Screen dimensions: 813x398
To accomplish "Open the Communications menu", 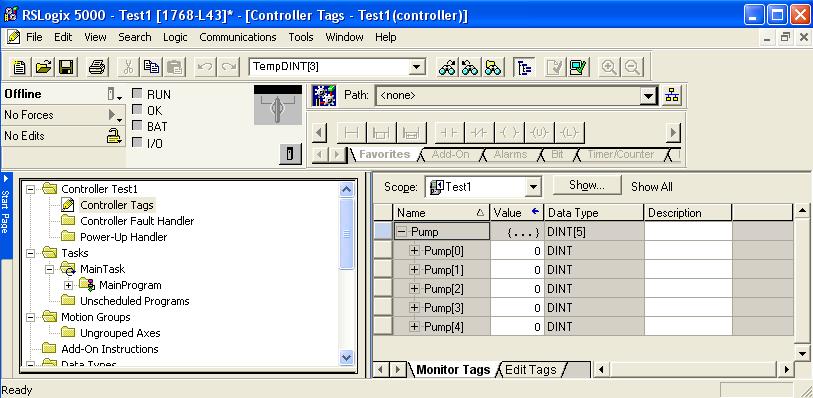I will (238, 37).
